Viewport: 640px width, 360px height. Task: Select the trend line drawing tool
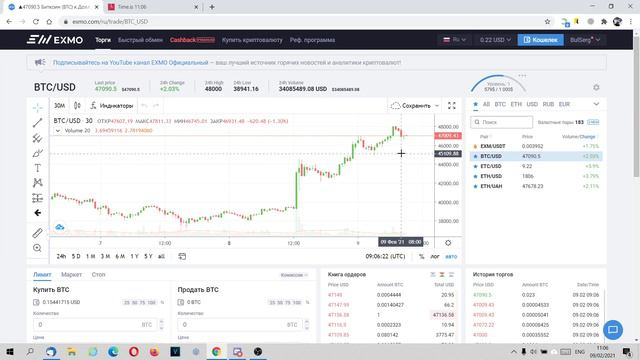point(38,123)
